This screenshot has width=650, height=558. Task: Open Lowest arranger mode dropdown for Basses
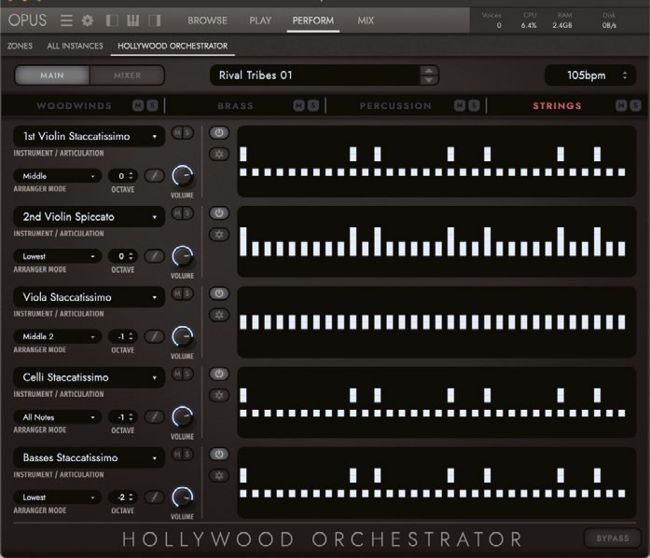click(58, 497)
